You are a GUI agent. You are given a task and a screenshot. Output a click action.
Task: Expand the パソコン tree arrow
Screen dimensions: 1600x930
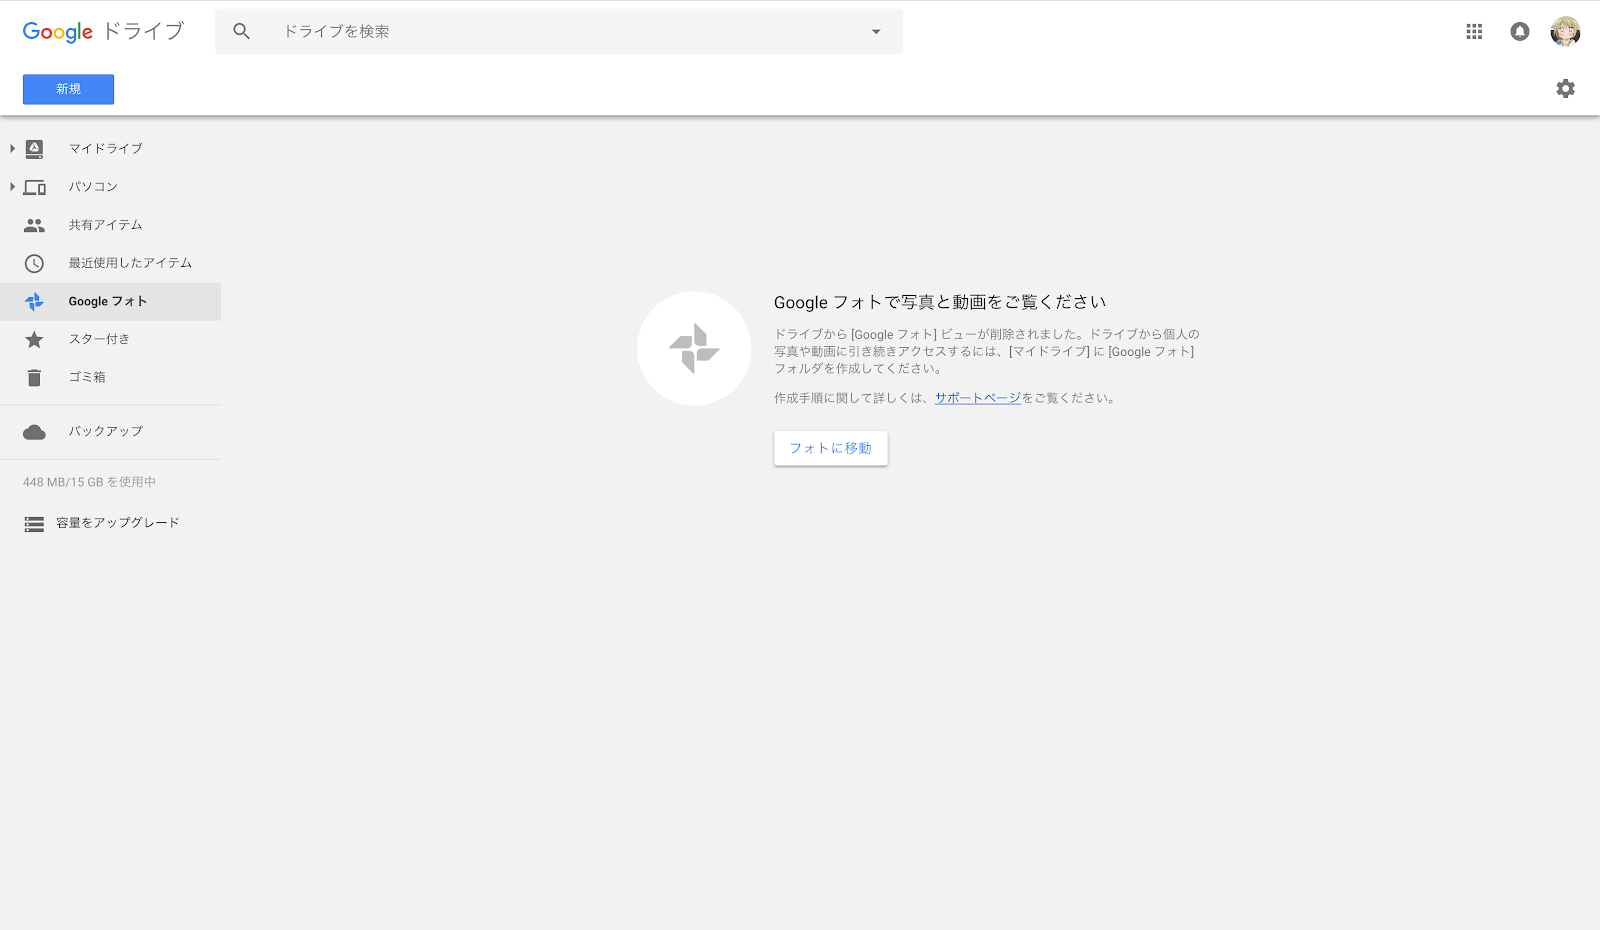[x=12, y=186]
